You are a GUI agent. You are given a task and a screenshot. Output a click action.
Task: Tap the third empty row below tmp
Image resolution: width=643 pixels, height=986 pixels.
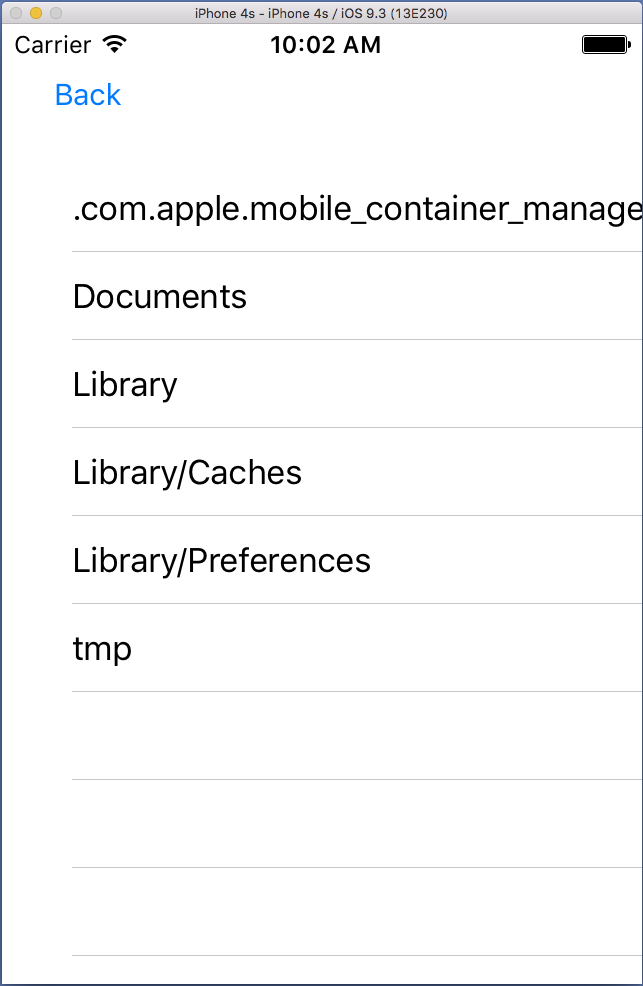[356, 912]
